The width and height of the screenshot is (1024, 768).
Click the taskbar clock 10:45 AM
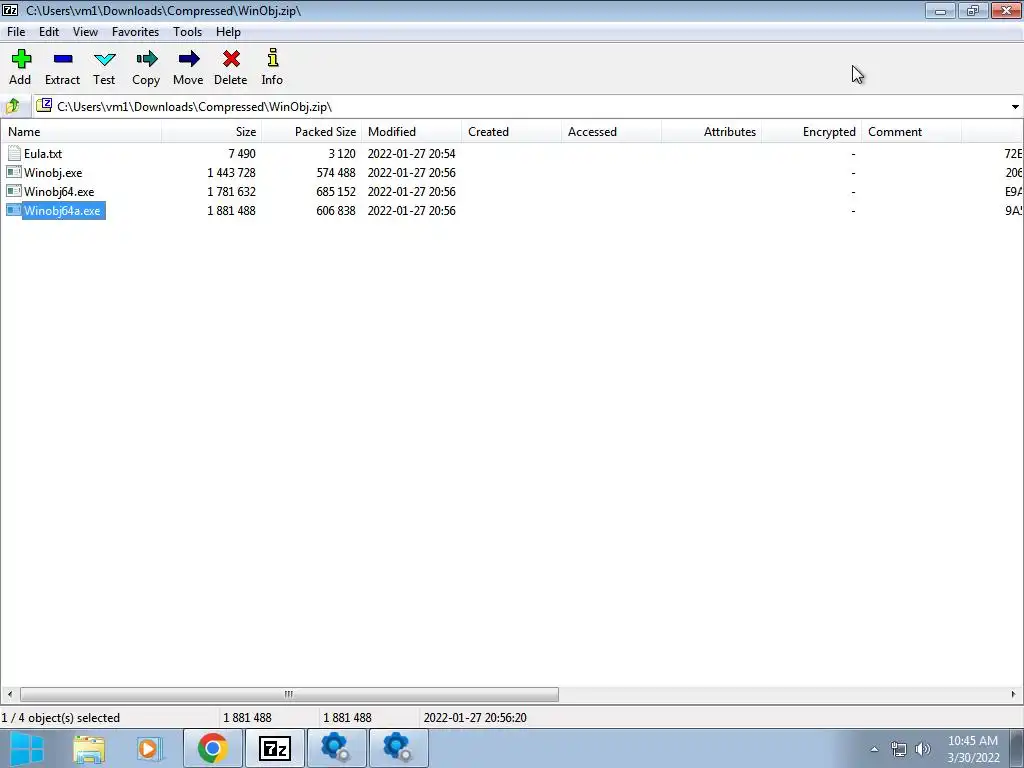(x=973, y=741)
